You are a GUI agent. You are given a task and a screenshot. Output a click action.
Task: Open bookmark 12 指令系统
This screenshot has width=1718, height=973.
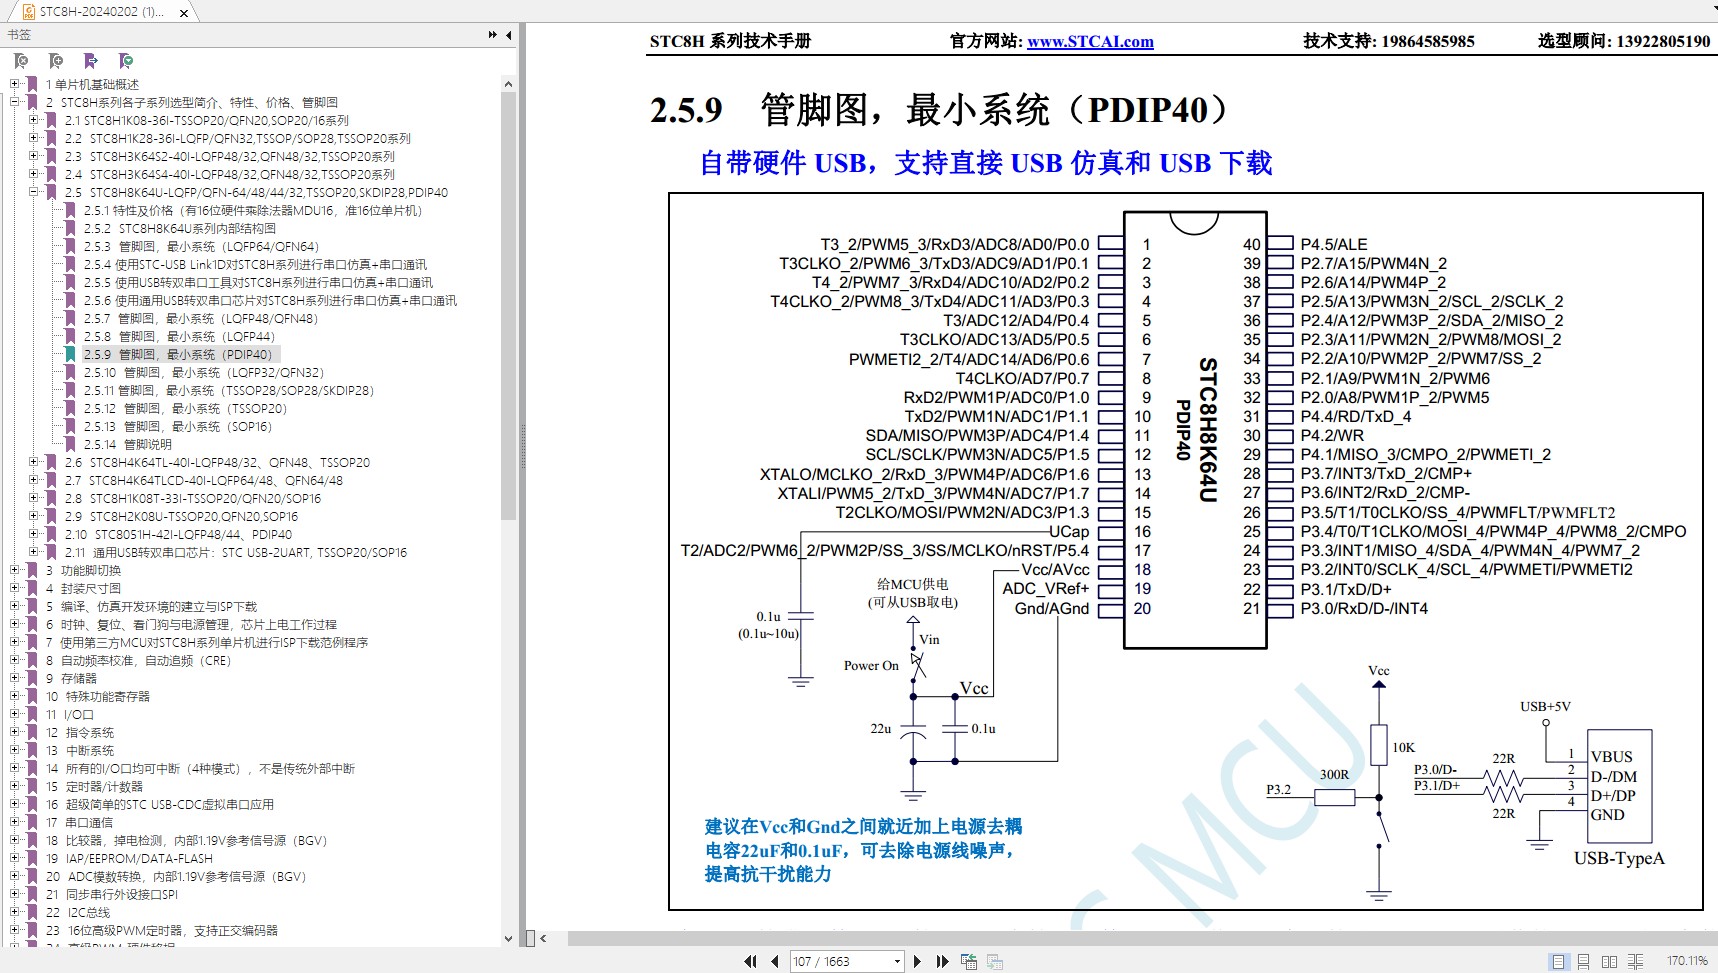coord(80,732)
